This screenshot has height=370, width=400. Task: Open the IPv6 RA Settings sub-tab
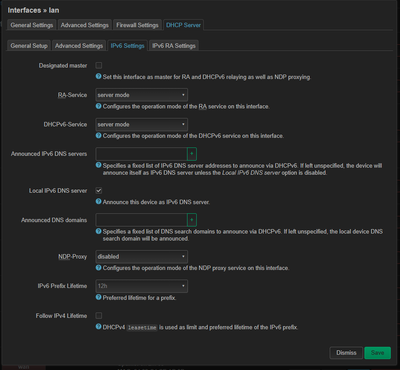[x=174, y=46]
